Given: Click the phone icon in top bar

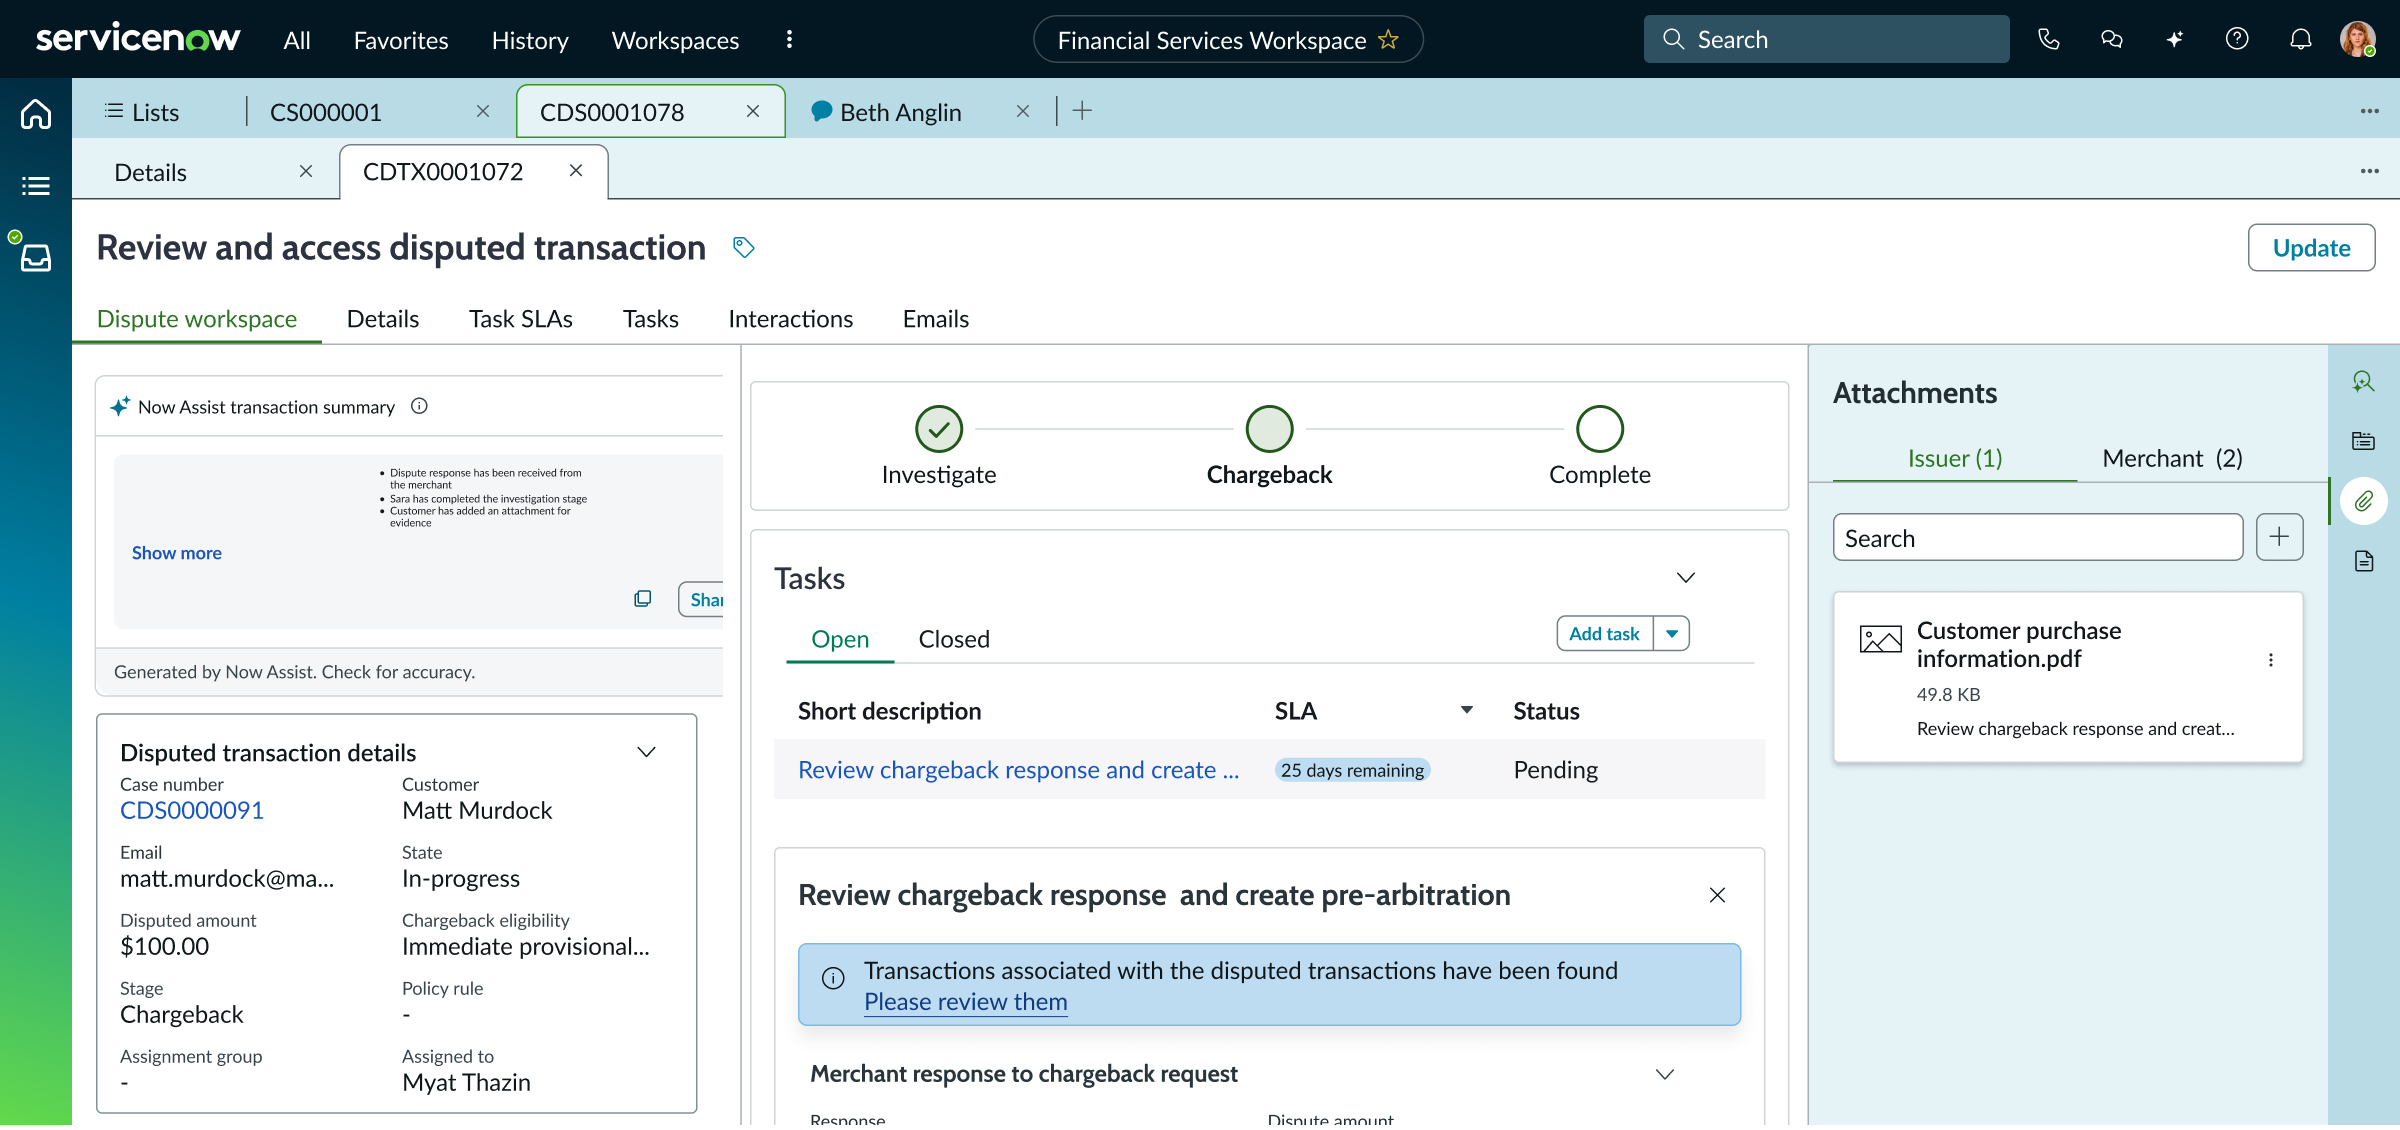Looking at the screenshot, I should 2049,39.
